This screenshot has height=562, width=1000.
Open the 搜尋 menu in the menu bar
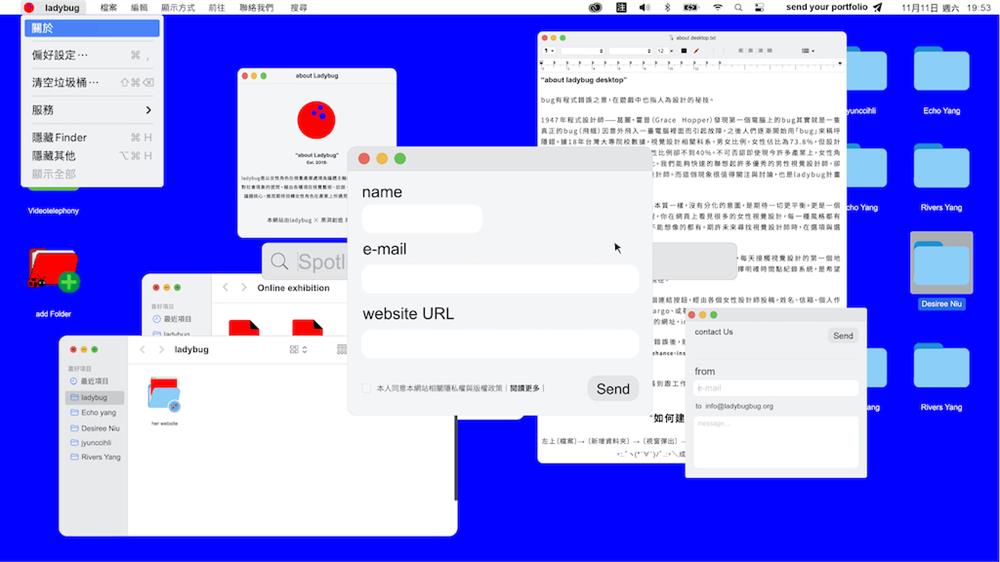[x=298, y=8]
